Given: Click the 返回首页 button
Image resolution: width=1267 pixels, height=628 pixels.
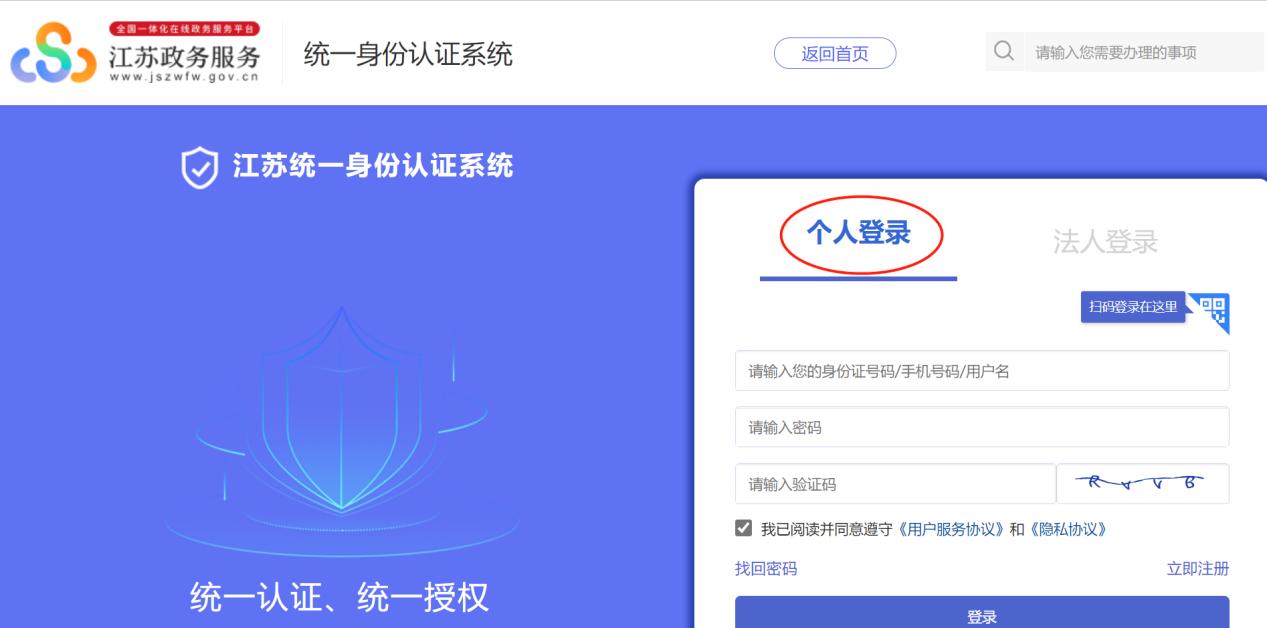Looking at the screenshot, I should [x=835, y=54].
